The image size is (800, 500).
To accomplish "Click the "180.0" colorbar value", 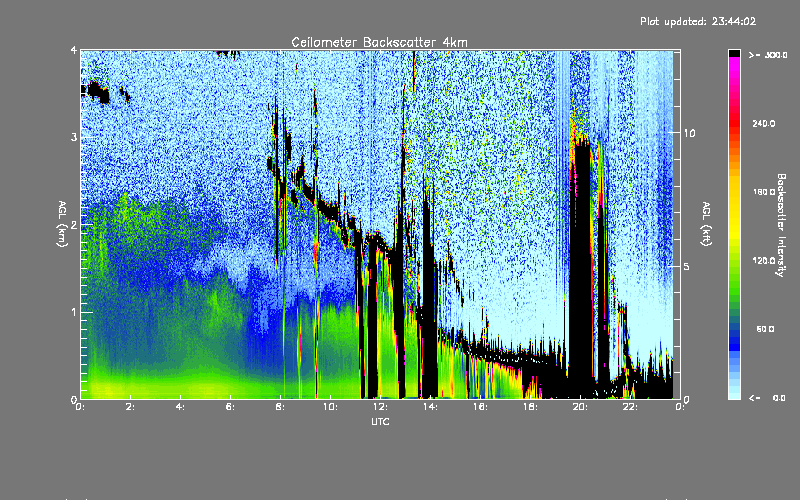I will (764, 192).
